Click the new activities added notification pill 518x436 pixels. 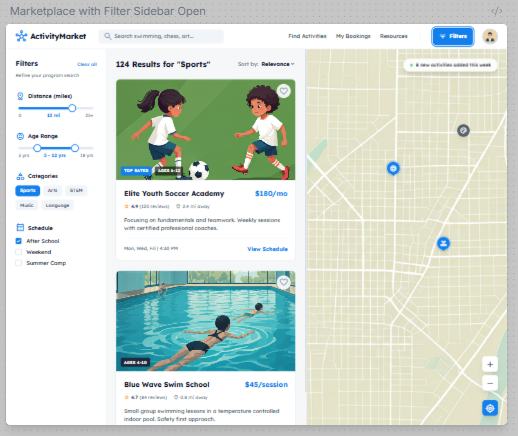tap(450, 65)
